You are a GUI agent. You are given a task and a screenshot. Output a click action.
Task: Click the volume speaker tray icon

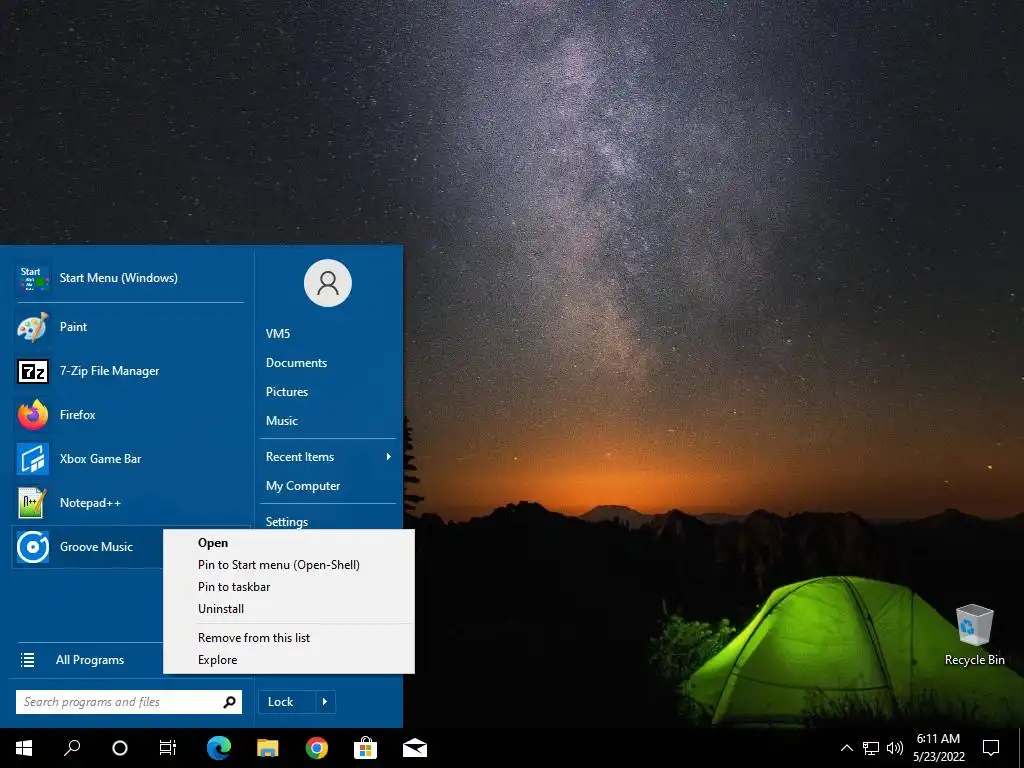click(895, 748)
